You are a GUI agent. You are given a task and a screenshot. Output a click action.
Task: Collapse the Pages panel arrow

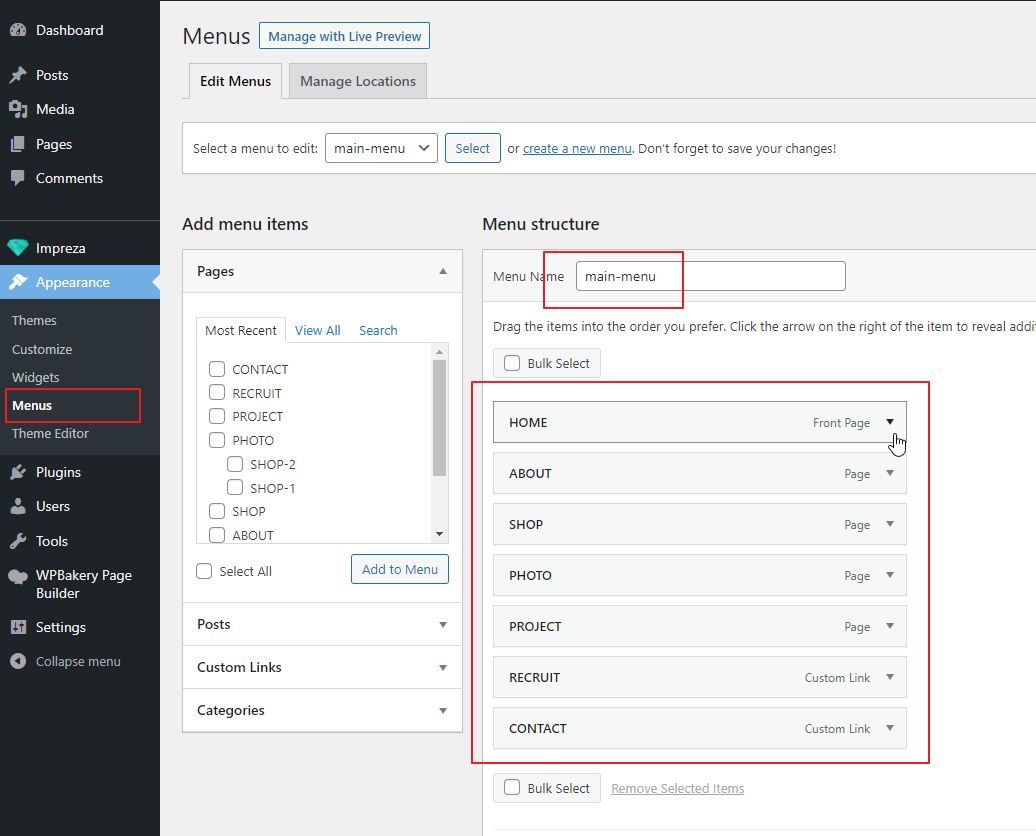tap(443, 271)
